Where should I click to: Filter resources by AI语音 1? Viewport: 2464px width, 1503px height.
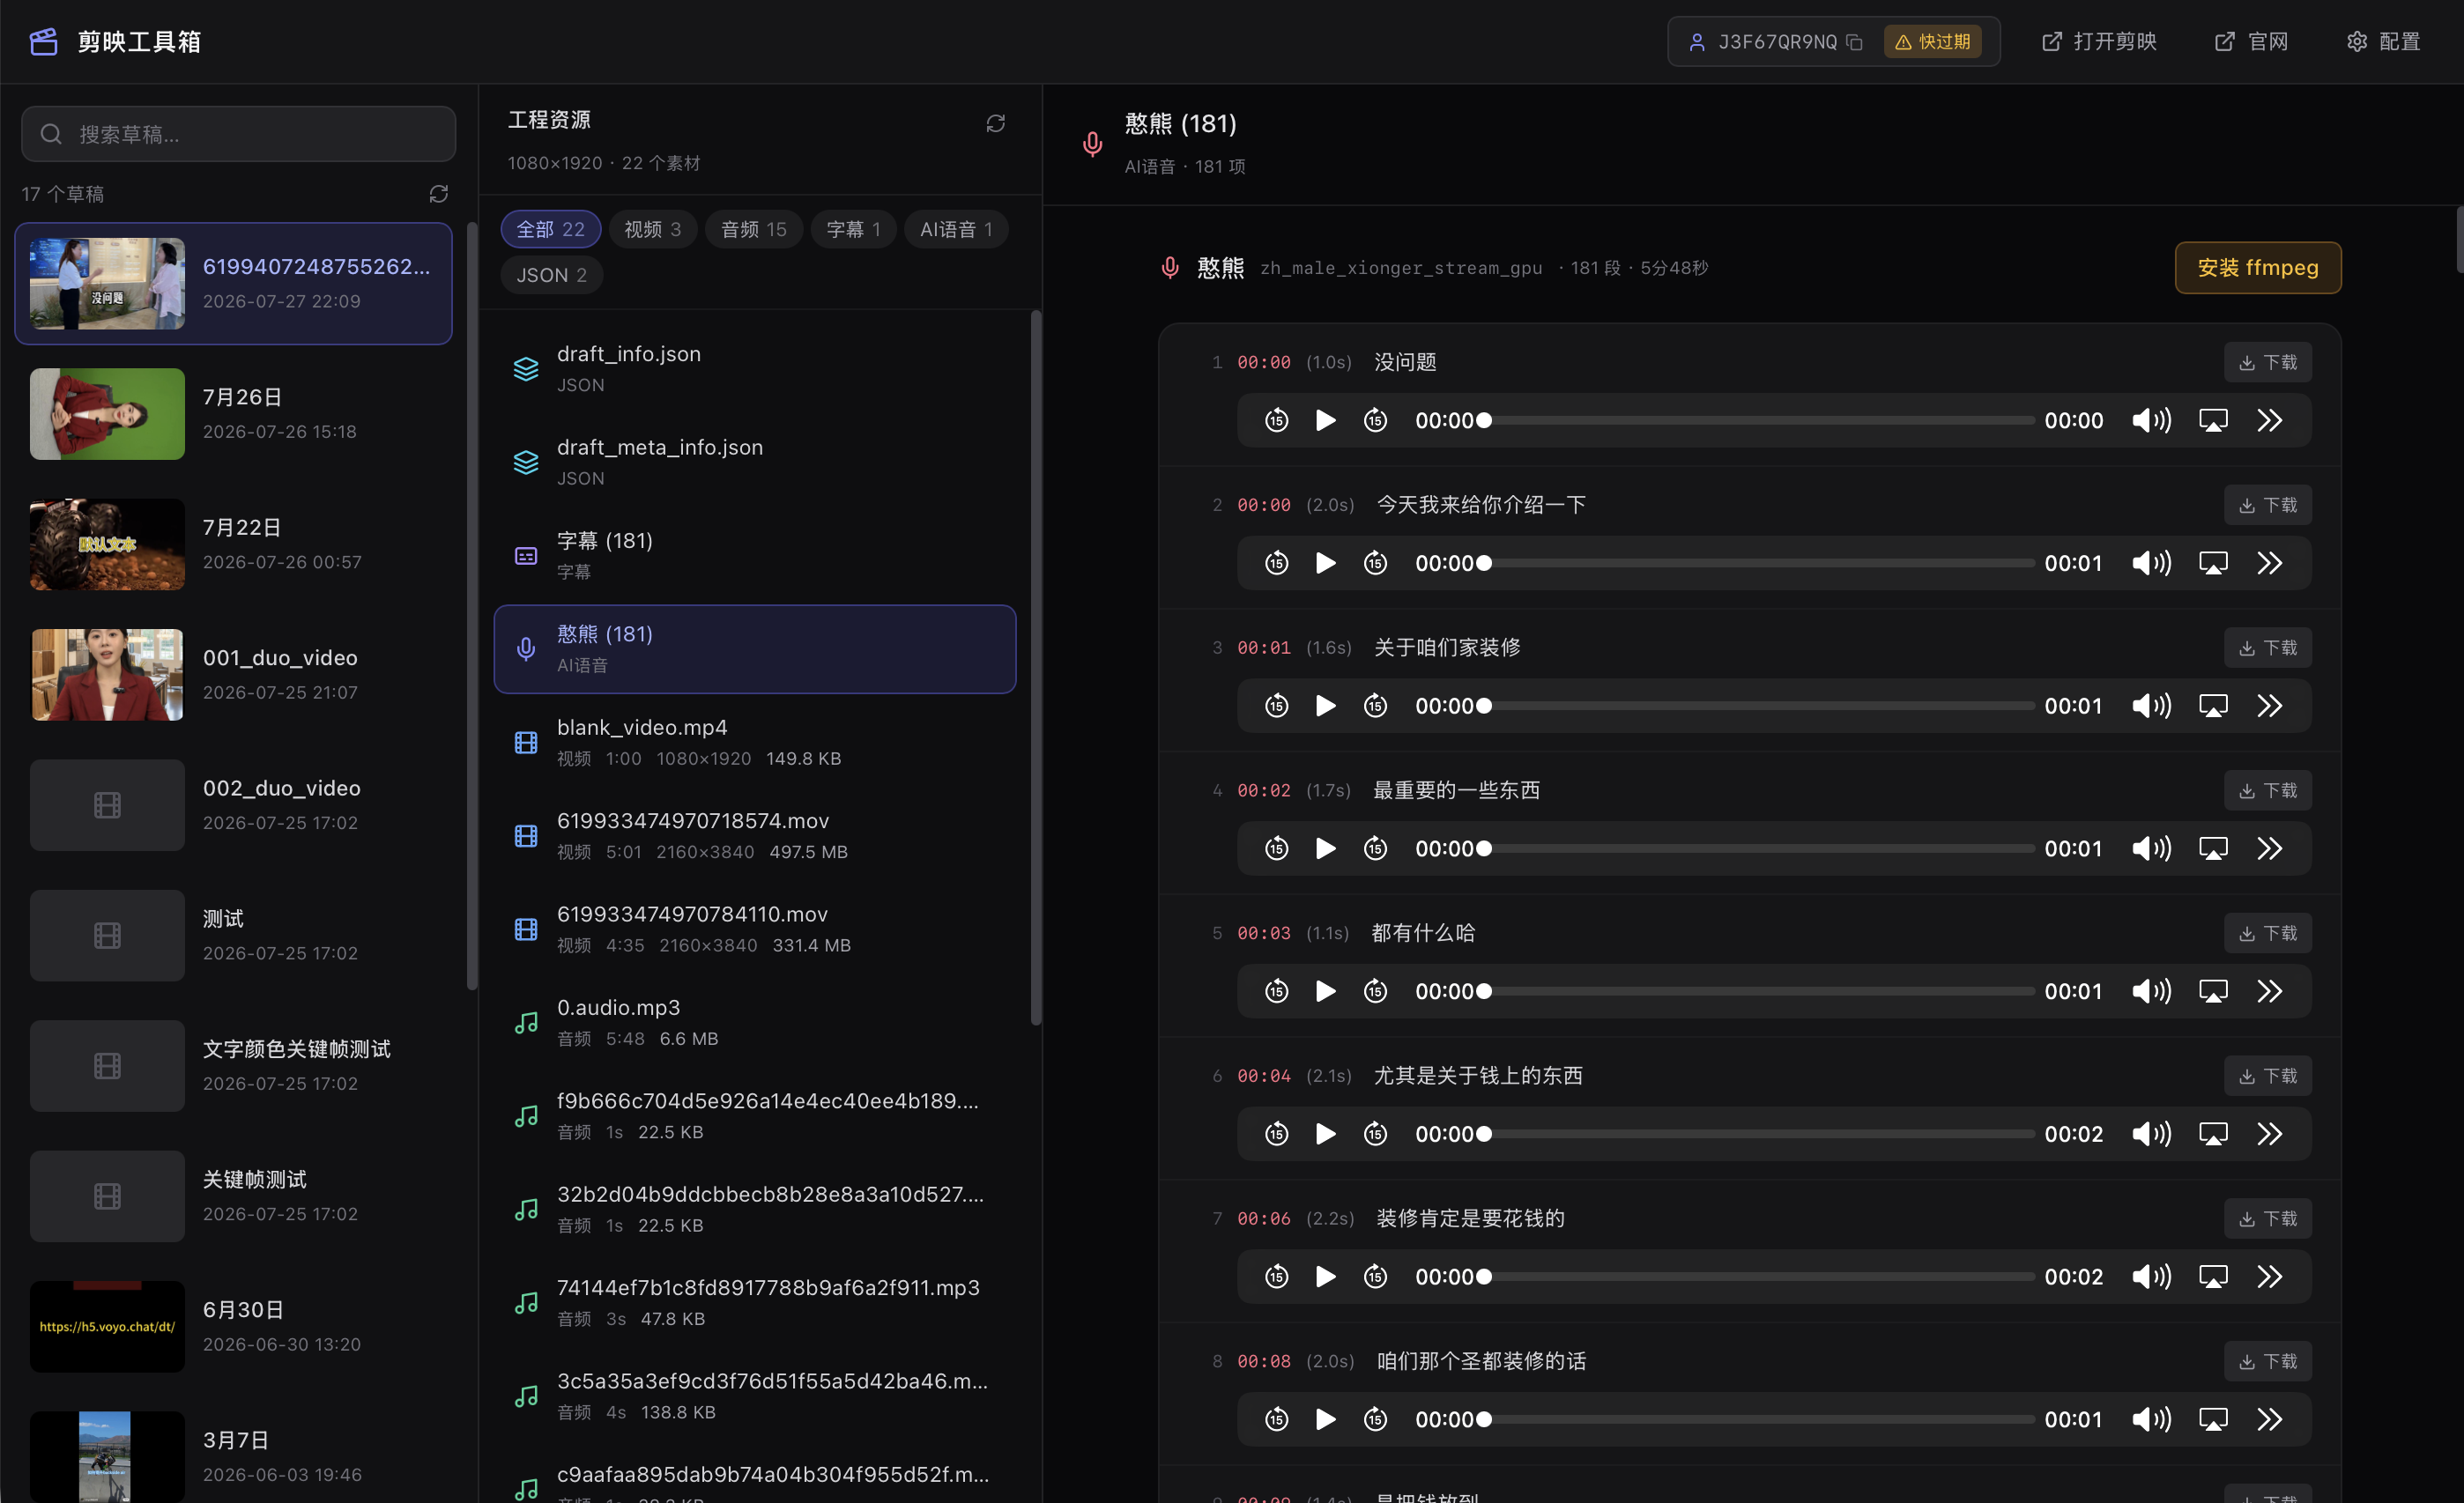(x=956, y=229)
